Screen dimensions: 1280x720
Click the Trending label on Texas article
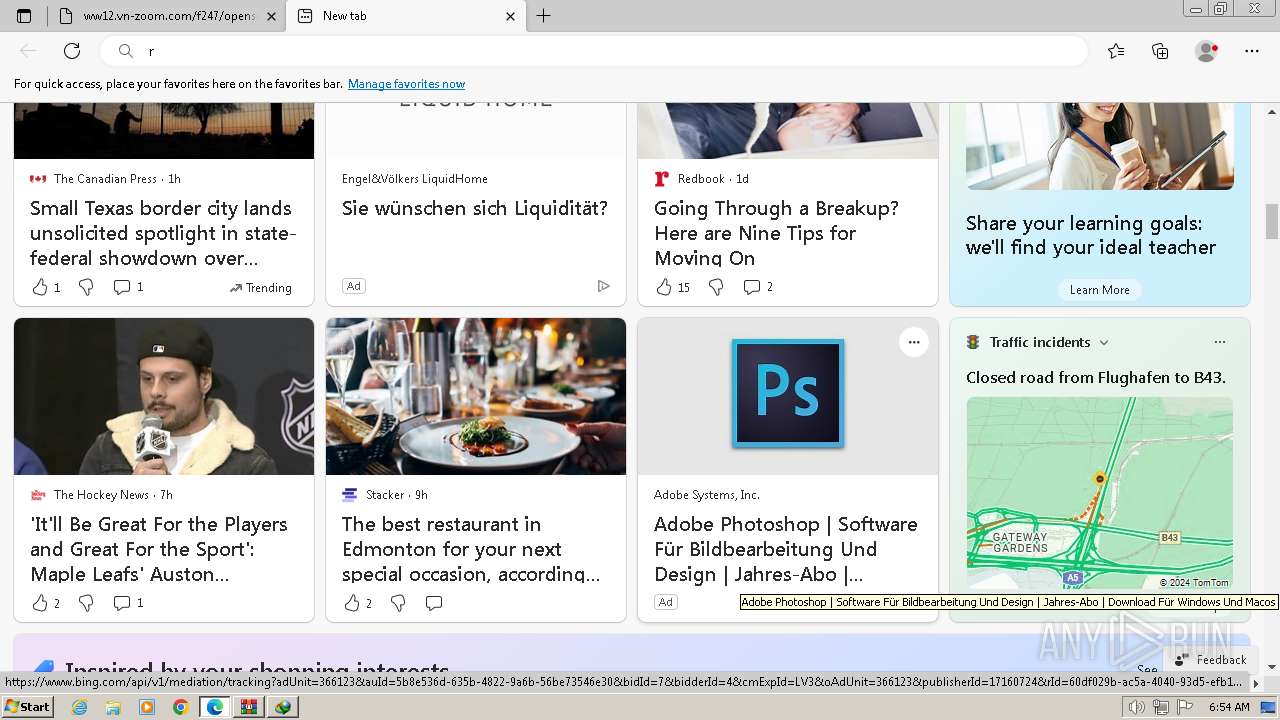click(261, 288)
